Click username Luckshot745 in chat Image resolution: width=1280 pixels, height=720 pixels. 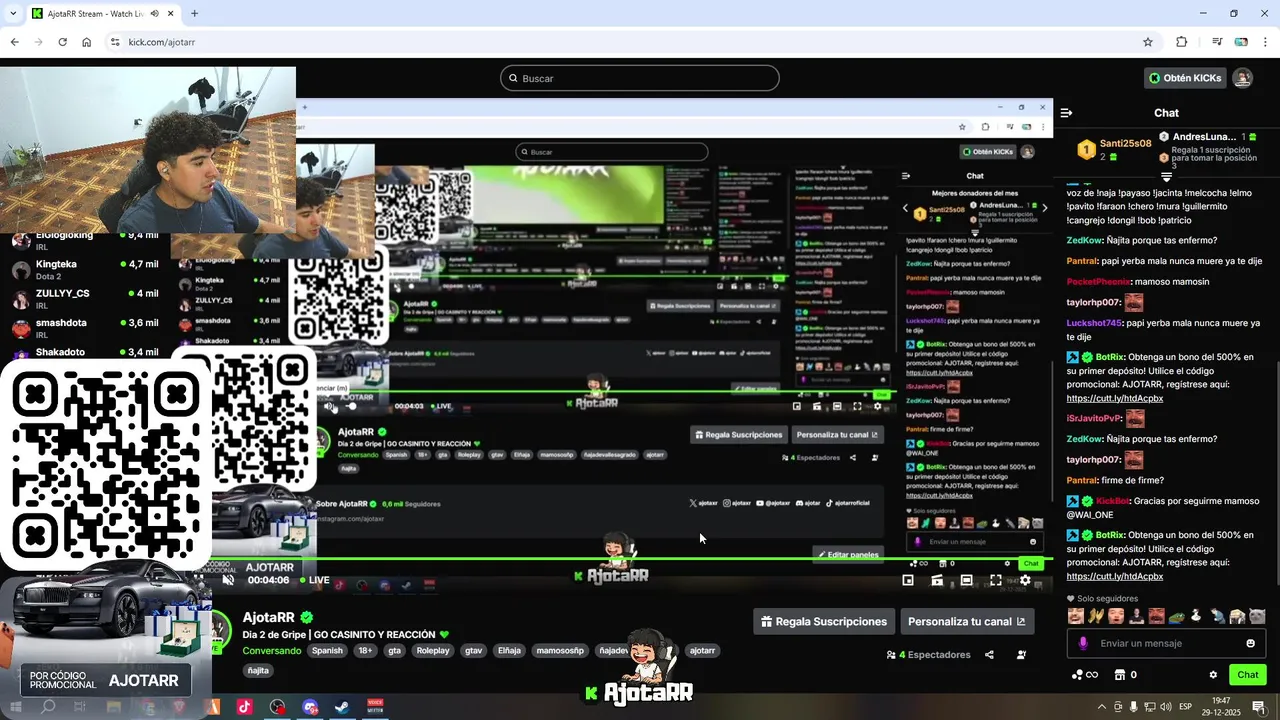[1094, 323]
